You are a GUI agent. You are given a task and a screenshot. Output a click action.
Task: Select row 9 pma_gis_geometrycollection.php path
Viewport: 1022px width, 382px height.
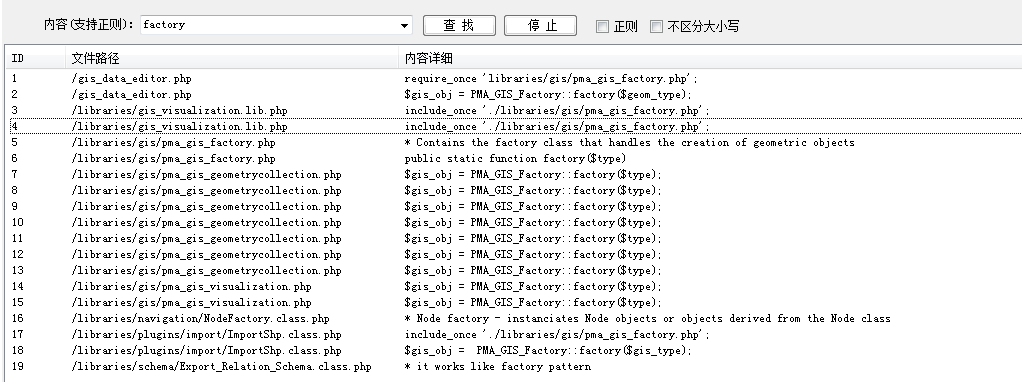(x=207, y=207)
